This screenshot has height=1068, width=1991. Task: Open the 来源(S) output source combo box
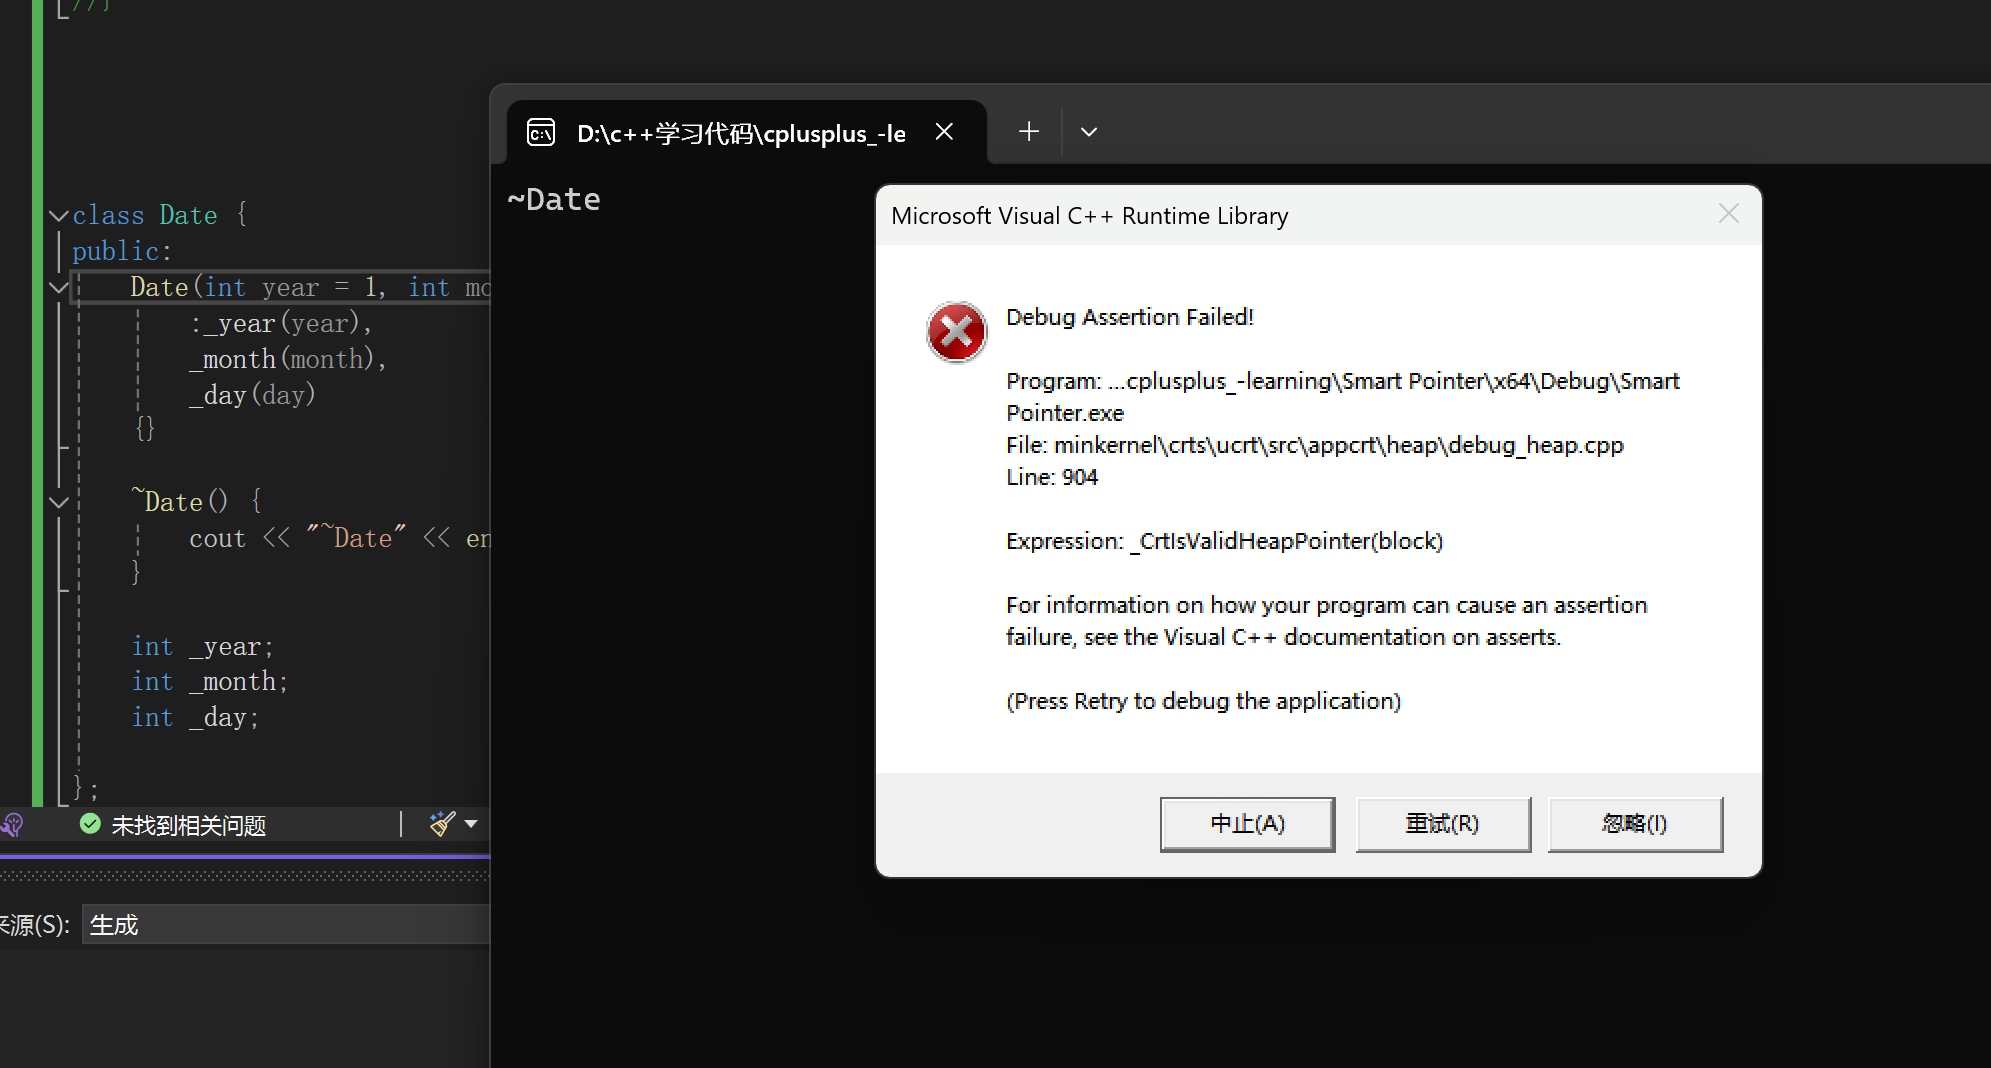(x=285, y=925)
